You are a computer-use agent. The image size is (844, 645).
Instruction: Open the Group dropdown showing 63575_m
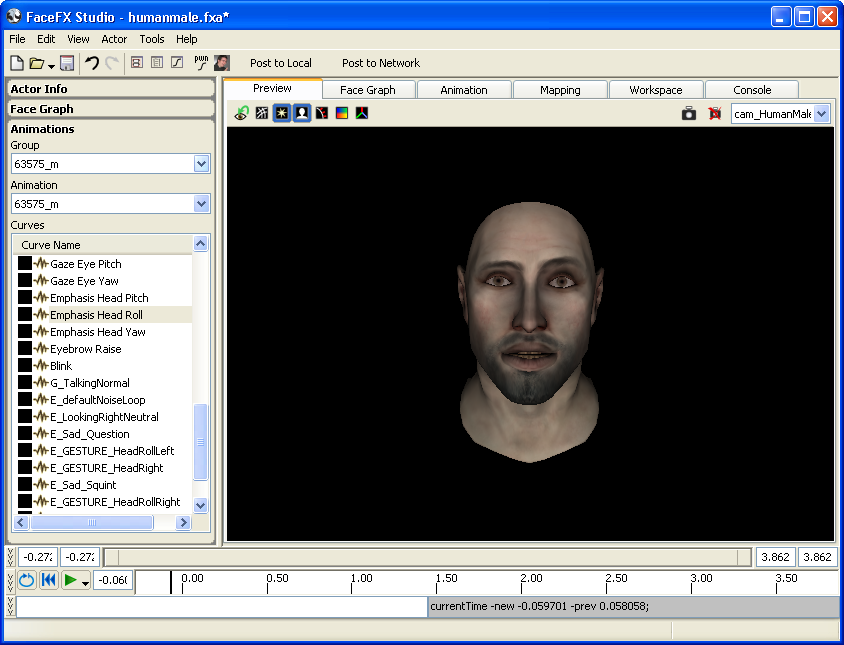[201, 164]
